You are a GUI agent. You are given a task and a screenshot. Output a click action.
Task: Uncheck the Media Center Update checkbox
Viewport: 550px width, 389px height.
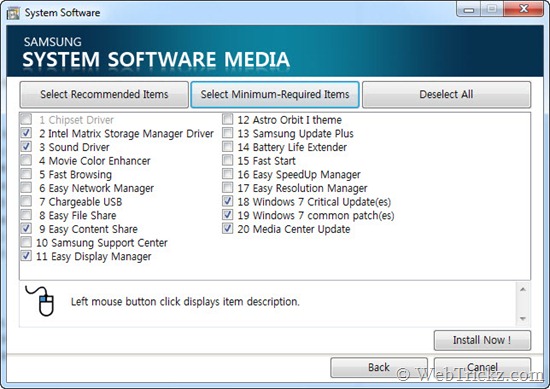pyautogui.click(x=228, y=229)
